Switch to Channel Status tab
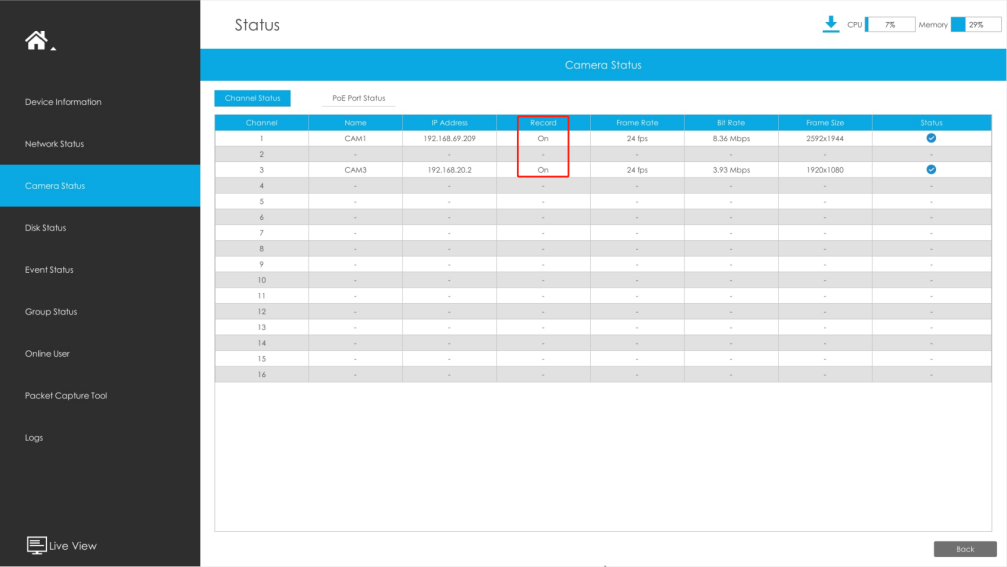Screen dimensions: 1007x567 [x=252, y=98]
